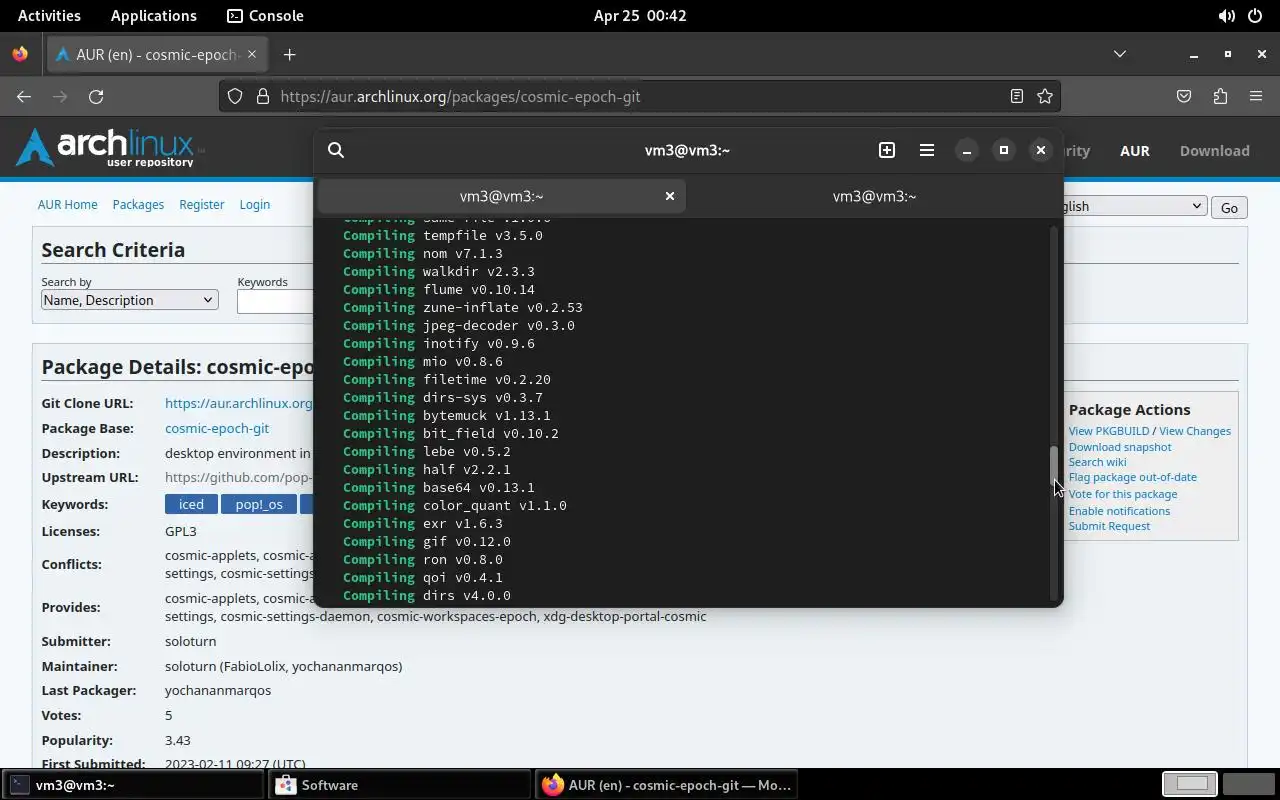Open the Applications menu
This screenshot has width=1280, height=800.
pyautogui.click(x=154, y=16)
